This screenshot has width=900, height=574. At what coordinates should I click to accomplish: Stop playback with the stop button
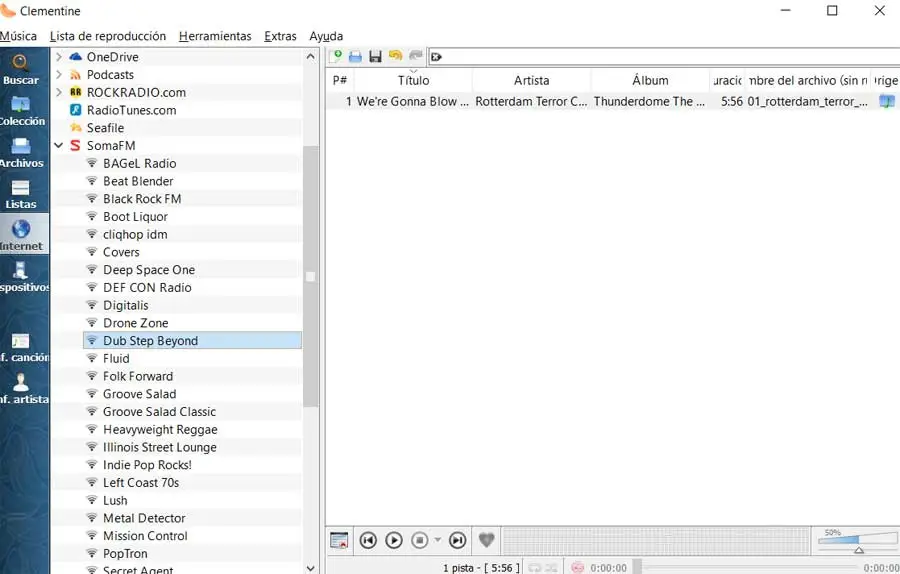click(x=420, y=540)
